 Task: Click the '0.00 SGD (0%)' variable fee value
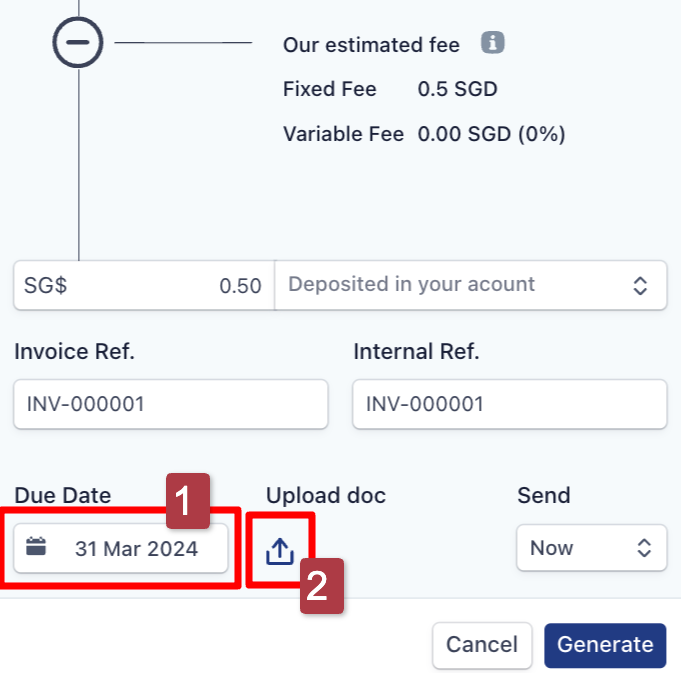[x=491, y=134]
